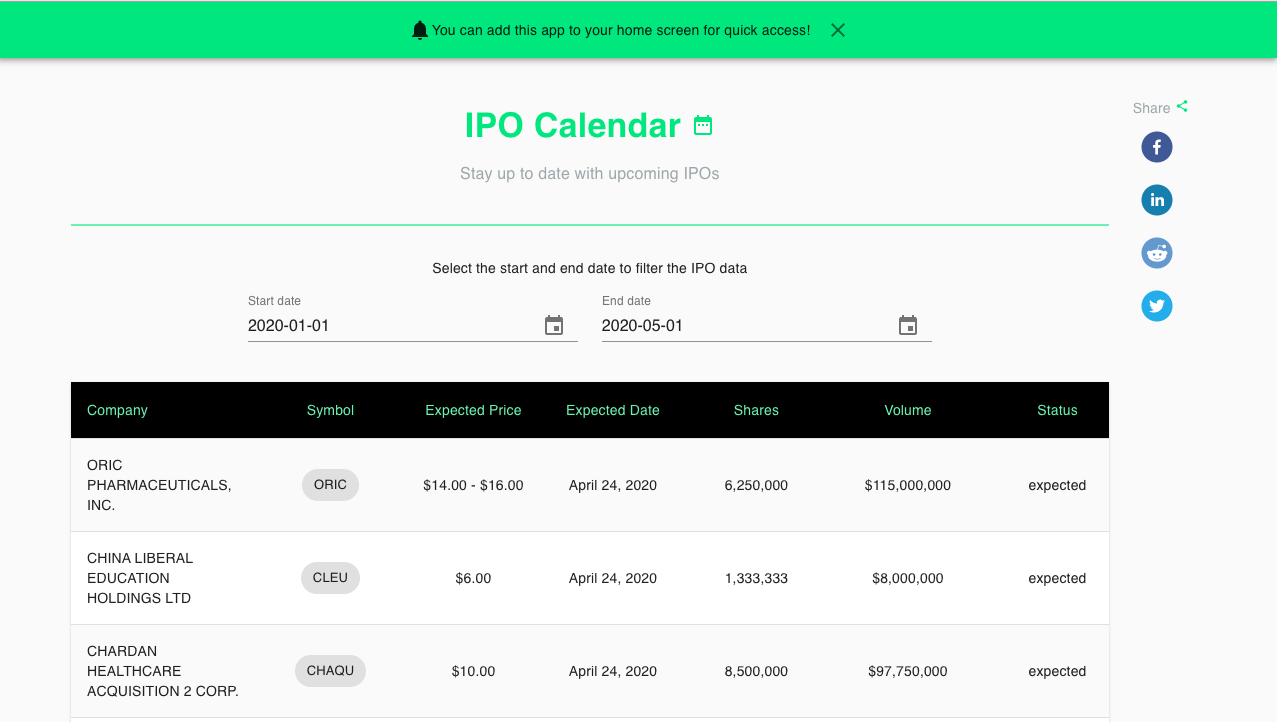
Task: Share the page on Reddit
Action: pyautogui.click(x=1156, y=252)
